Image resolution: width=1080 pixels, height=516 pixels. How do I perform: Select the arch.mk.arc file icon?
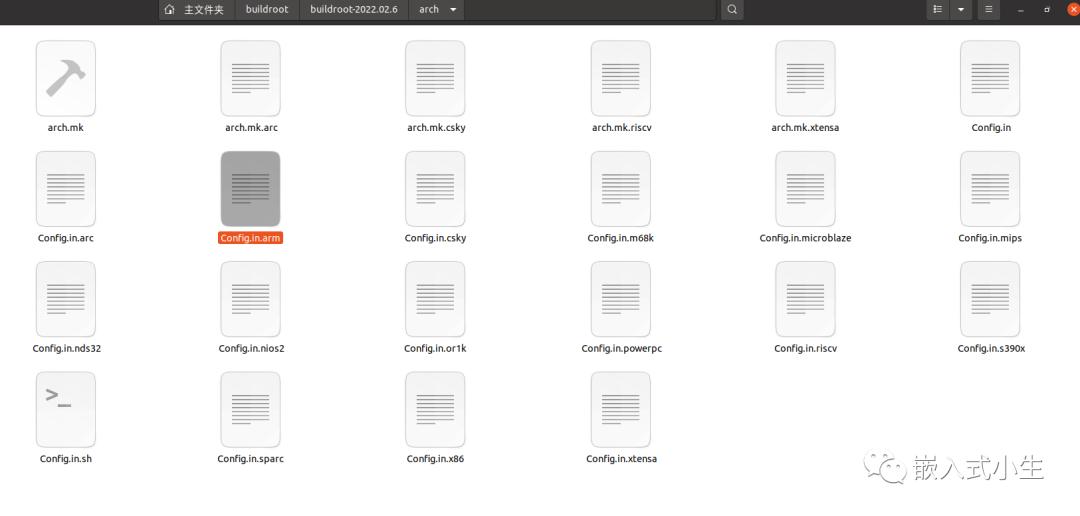(251, 78)
